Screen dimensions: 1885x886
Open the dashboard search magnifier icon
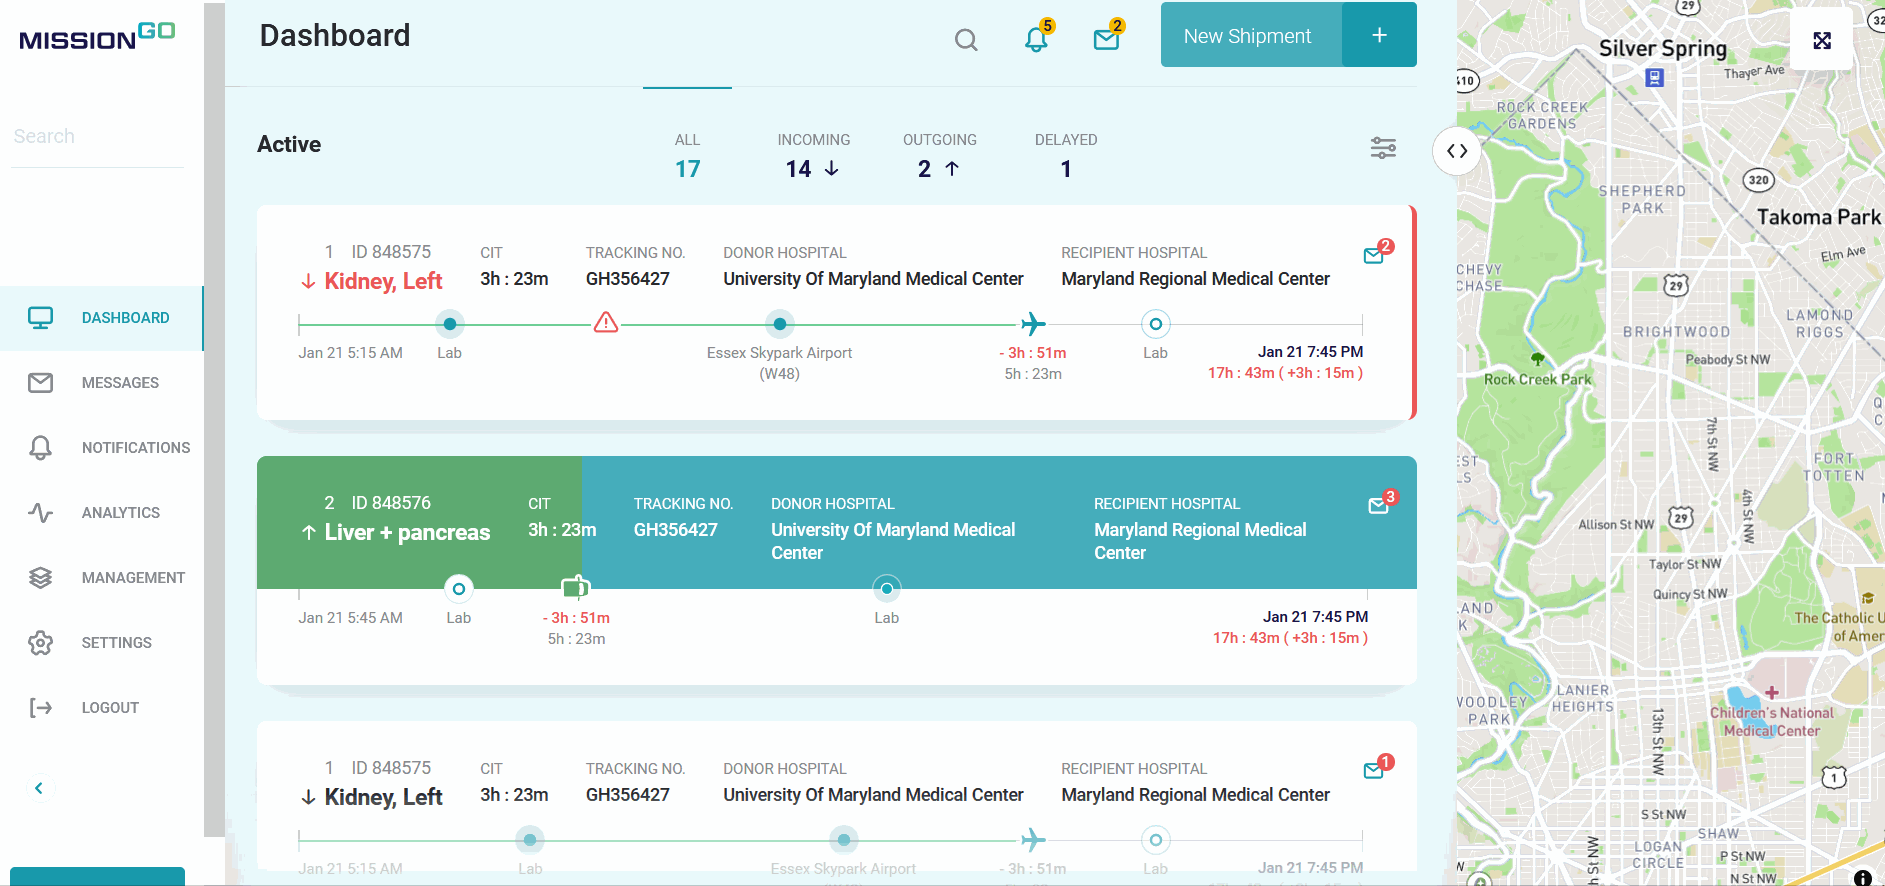[x=966, y=40]
